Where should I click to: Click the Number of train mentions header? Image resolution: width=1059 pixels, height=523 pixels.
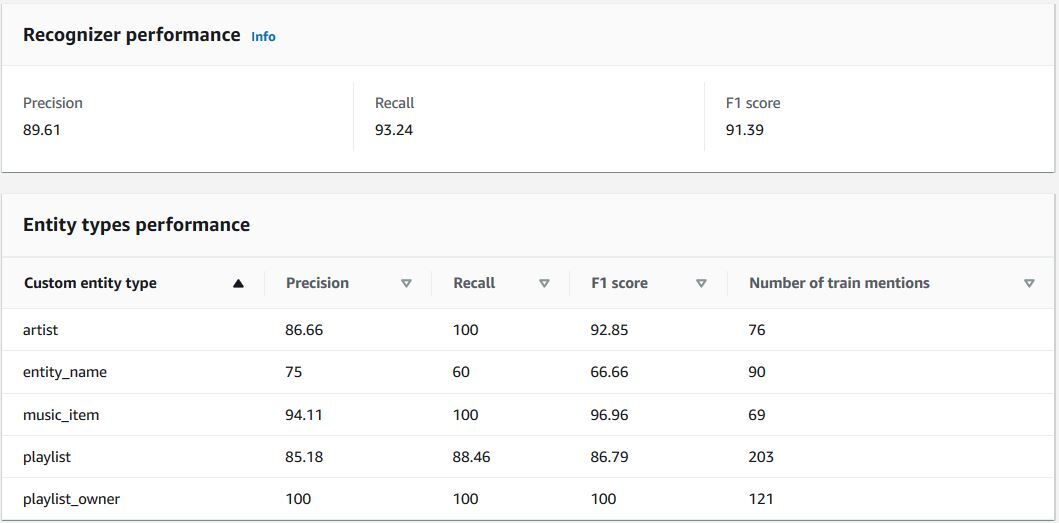point(839,283)
